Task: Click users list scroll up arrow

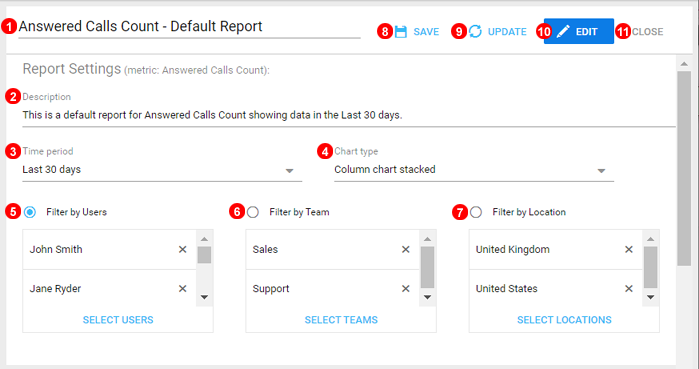Action: [x=204, y=239]
